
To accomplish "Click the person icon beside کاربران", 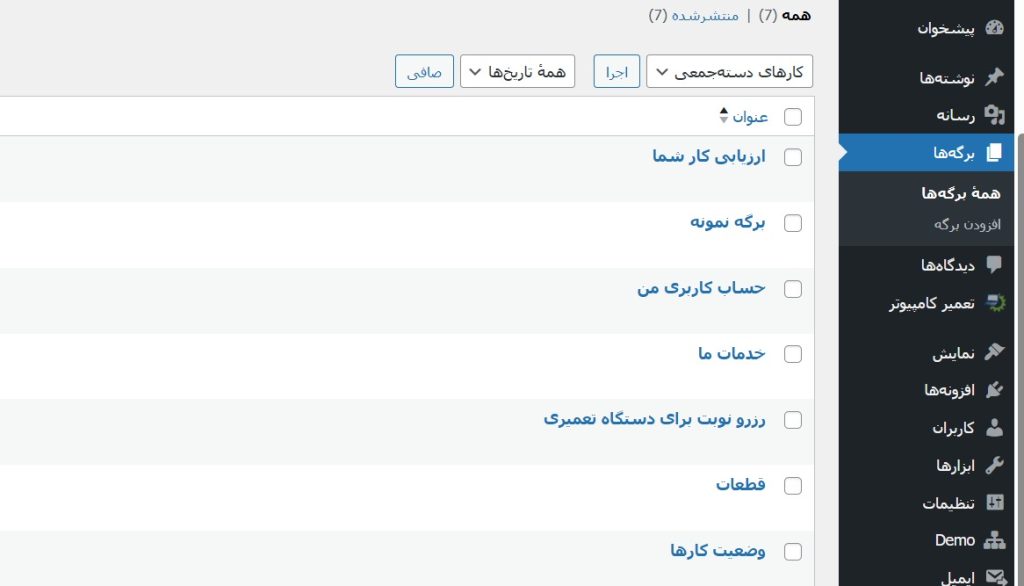I will click(x=994, y=428).
